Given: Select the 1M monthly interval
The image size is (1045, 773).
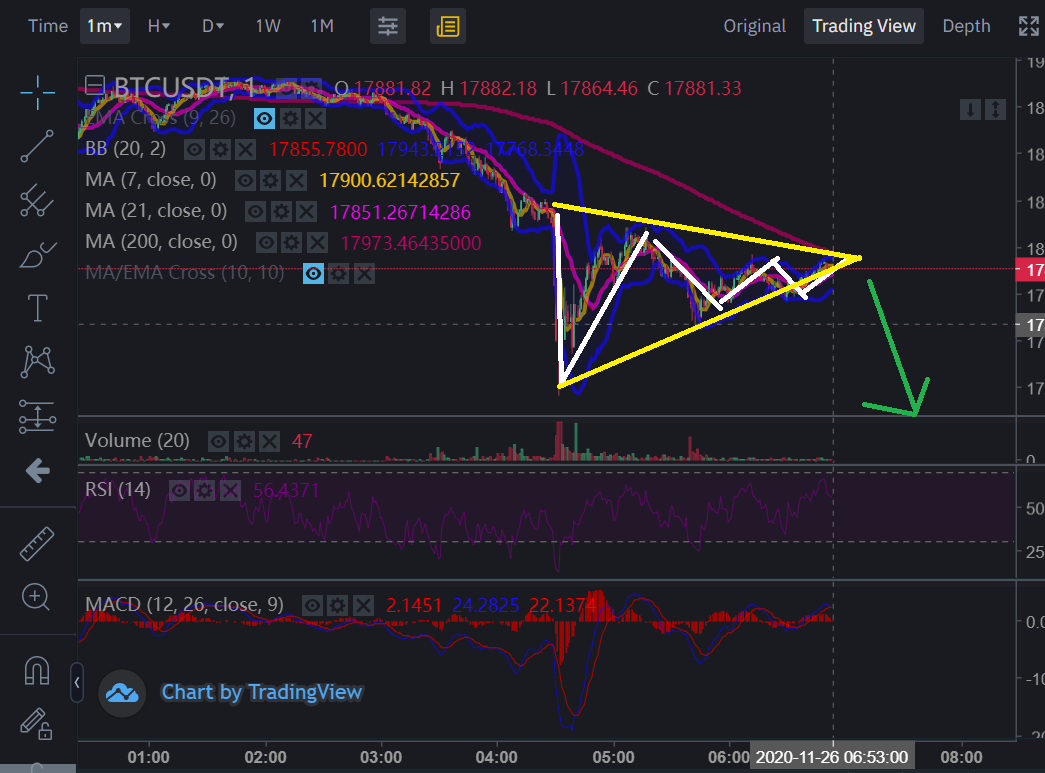Looking at the screenshot, I should click(x=322, y=26).
